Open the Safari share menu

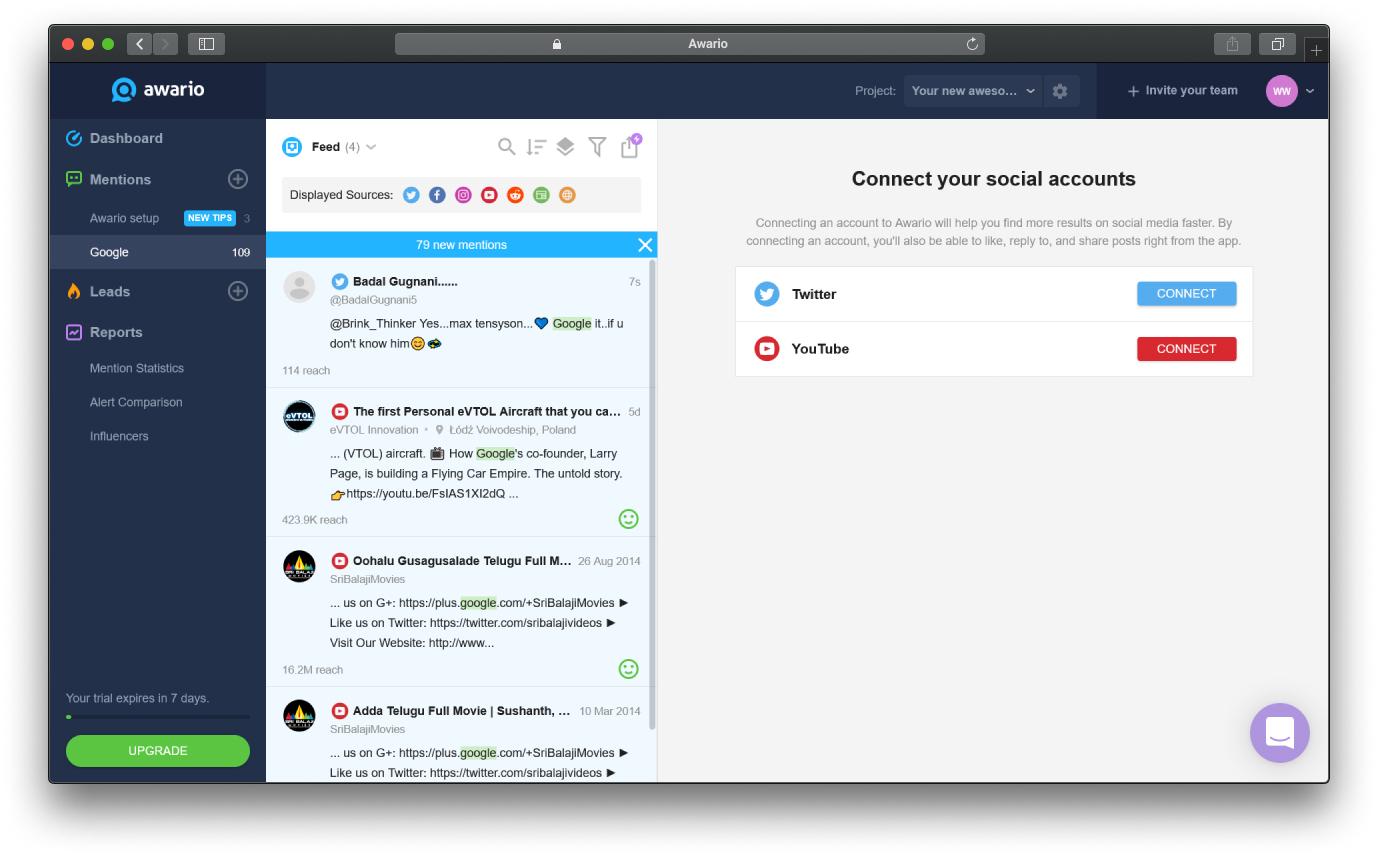click(1232, 44)
